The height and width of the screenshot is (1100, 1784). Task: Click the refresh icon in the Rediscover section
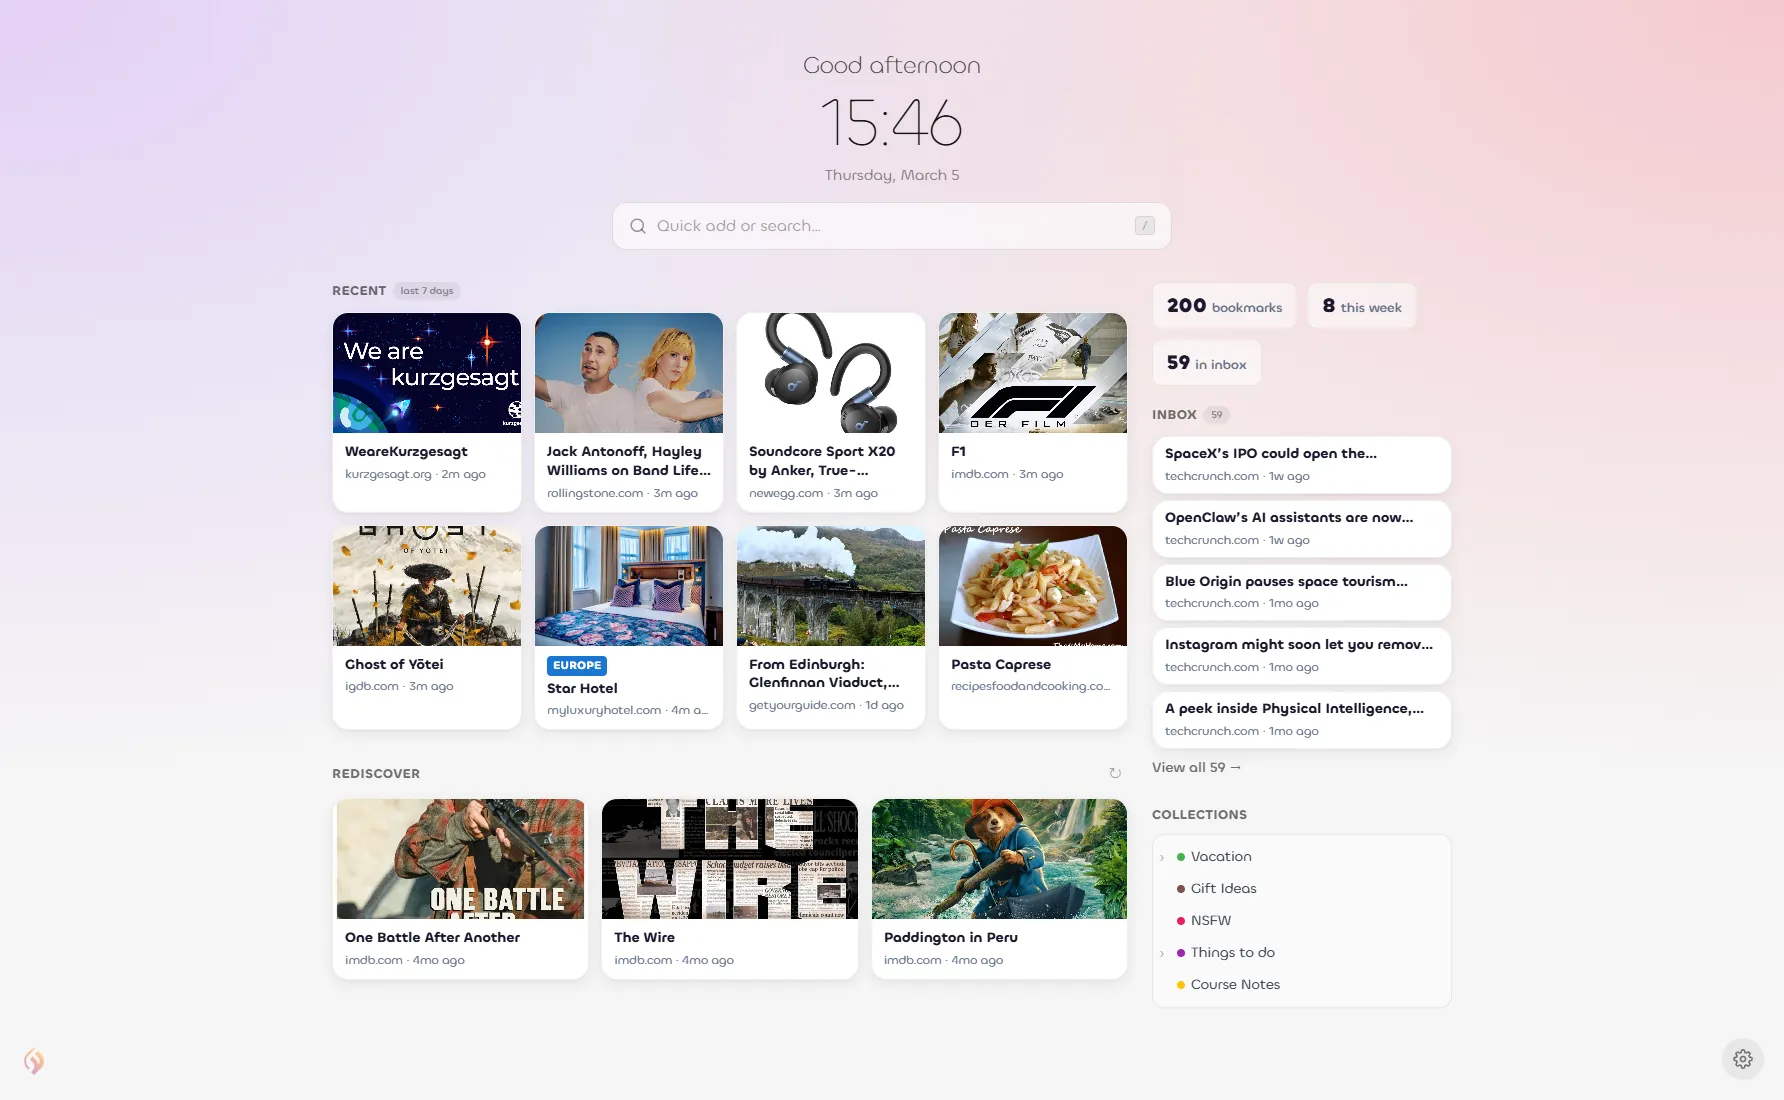(1115, 772)
